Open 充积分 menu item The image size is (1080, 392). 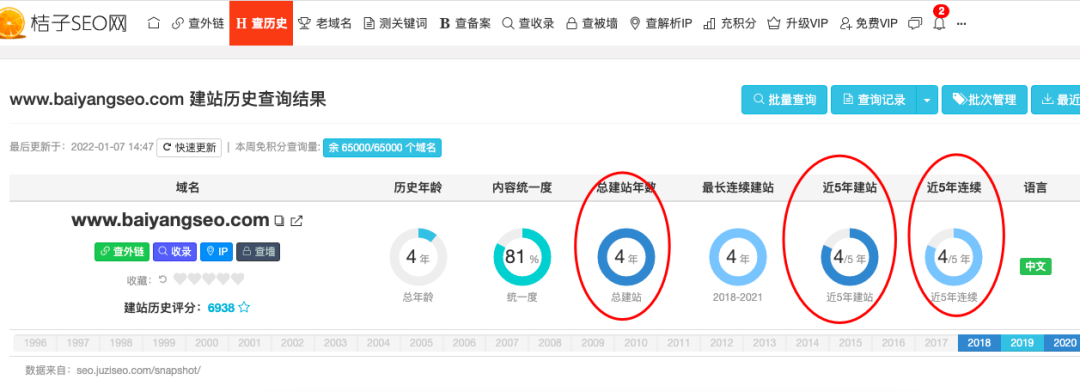[x=729, y=23]
